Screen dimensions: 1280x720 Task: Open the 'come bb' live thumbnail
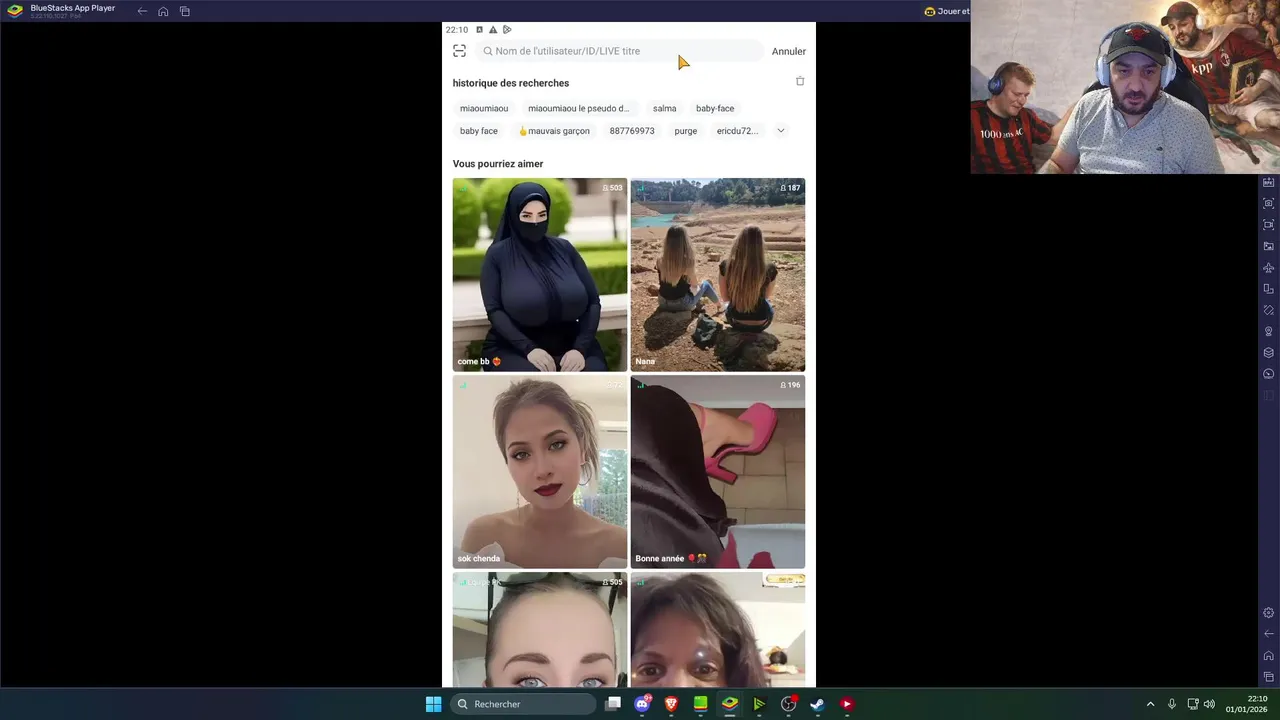click(x=540, y=275)
